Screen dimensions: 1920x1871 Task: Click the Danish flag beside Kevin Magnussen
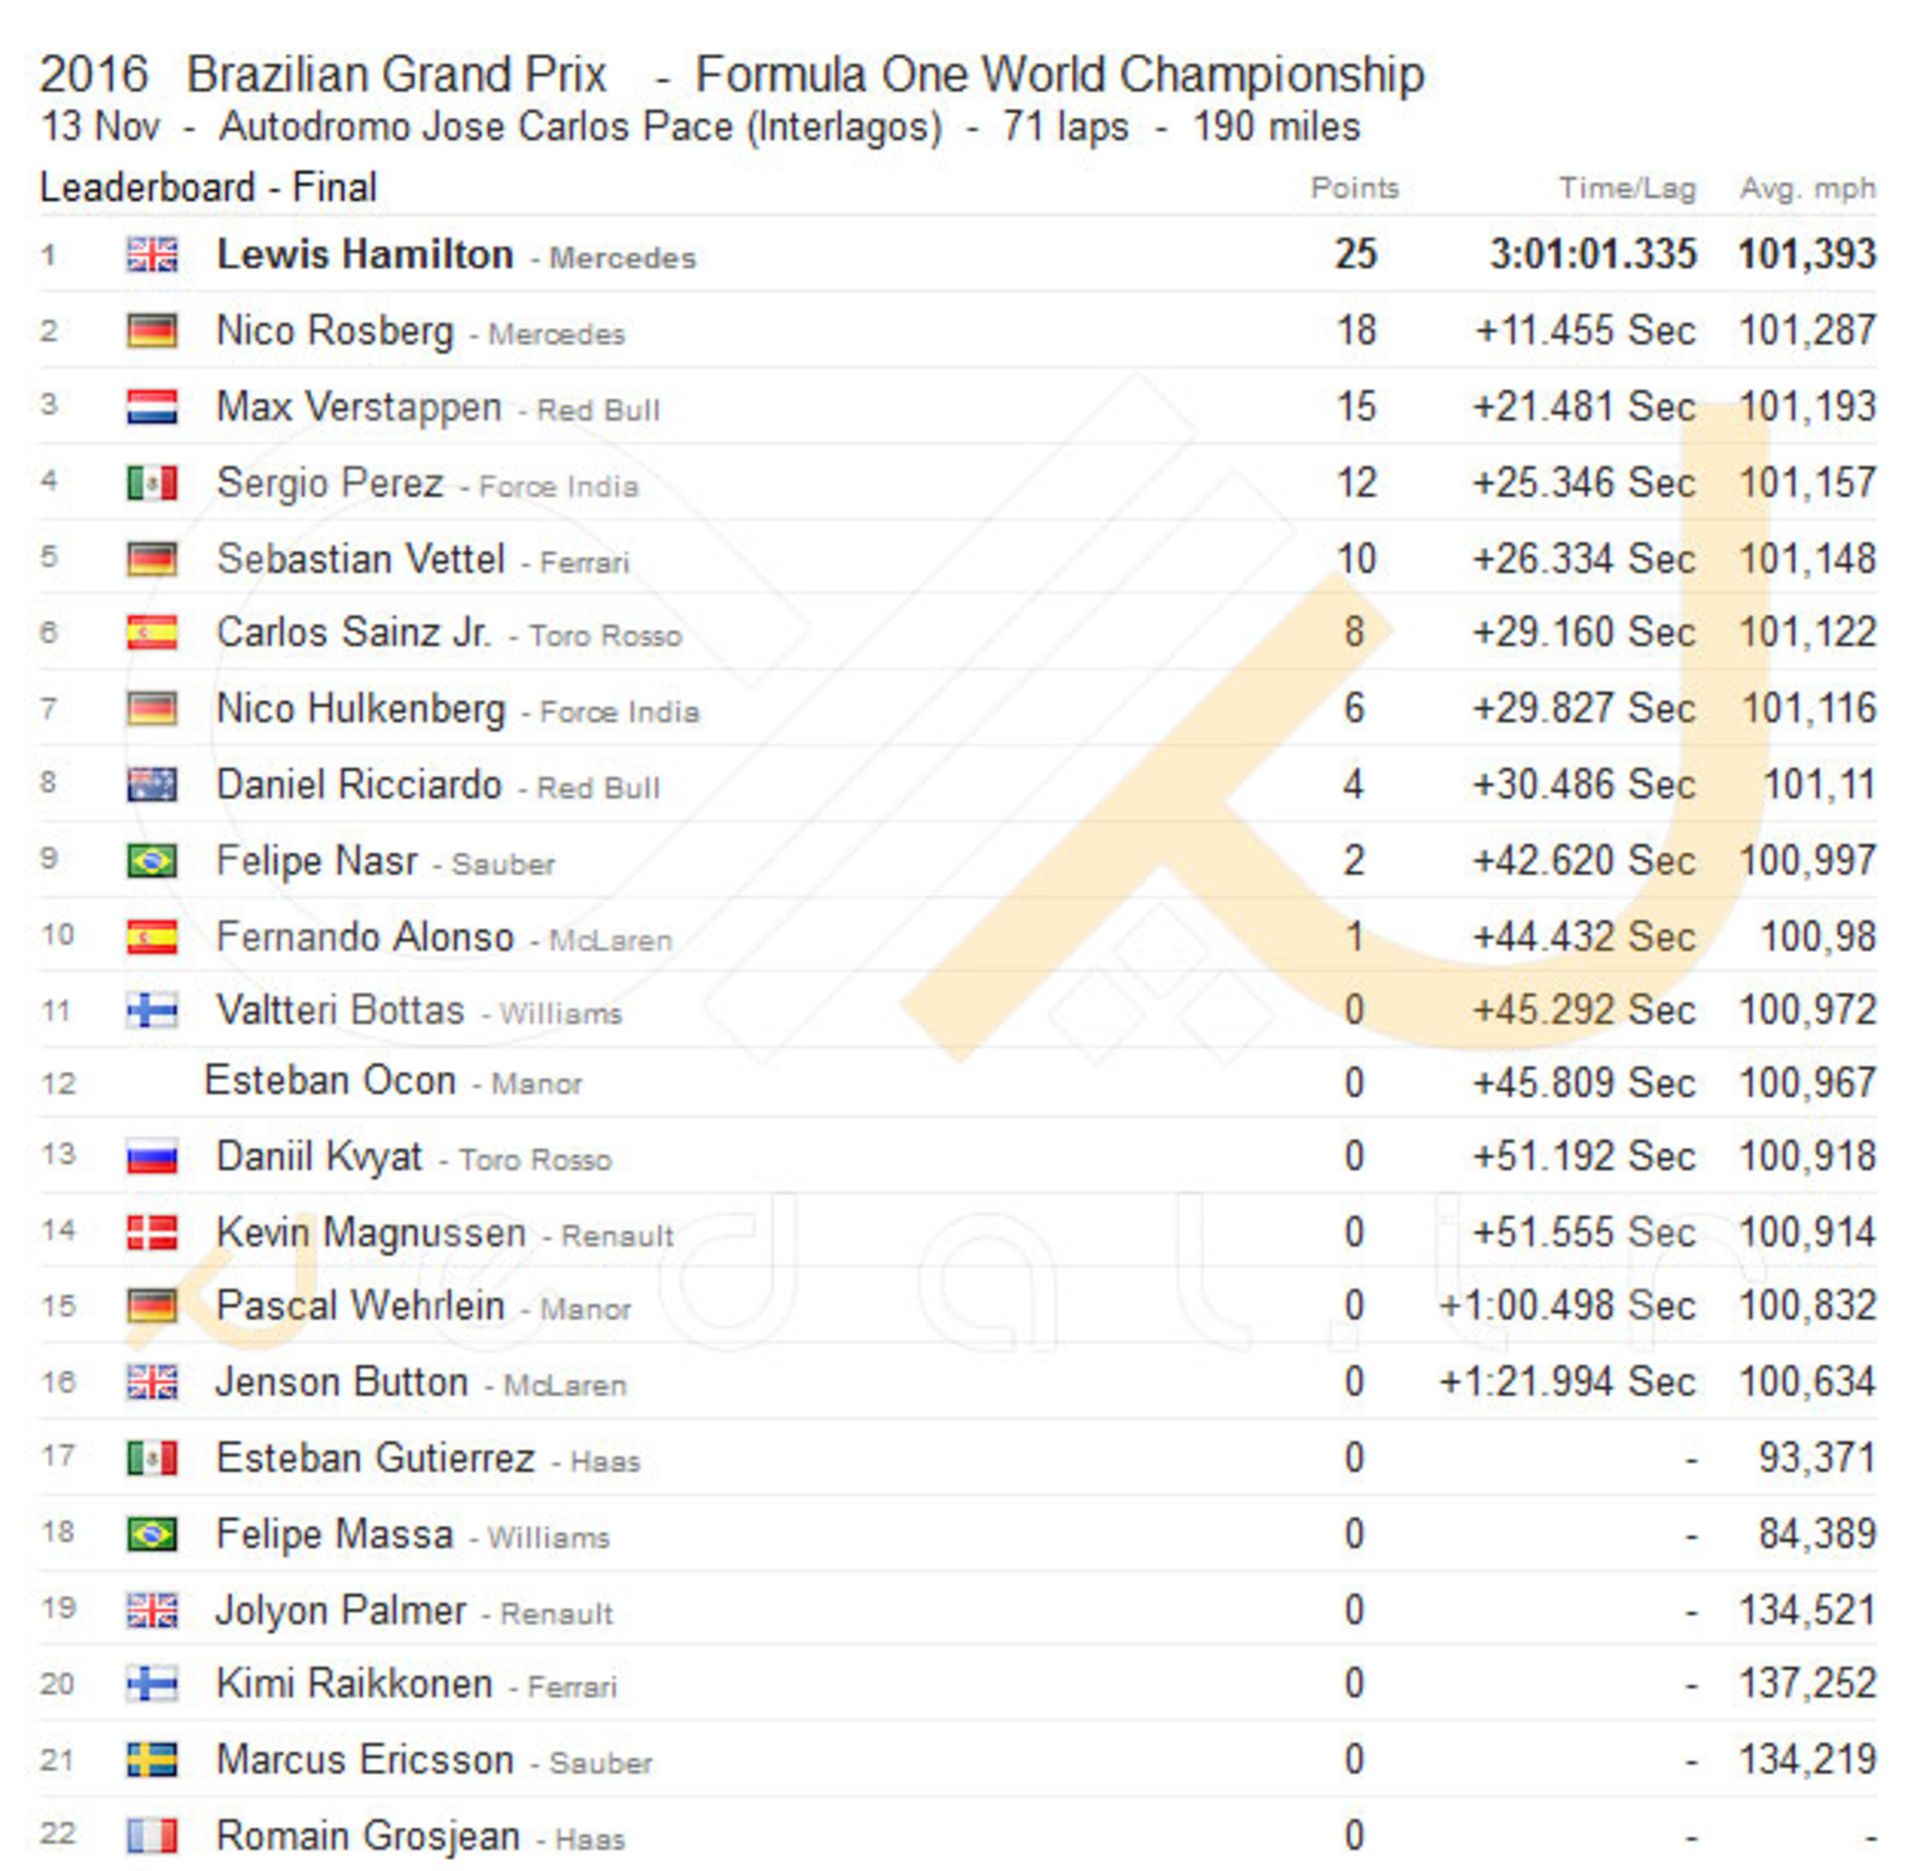[152, 1233]
